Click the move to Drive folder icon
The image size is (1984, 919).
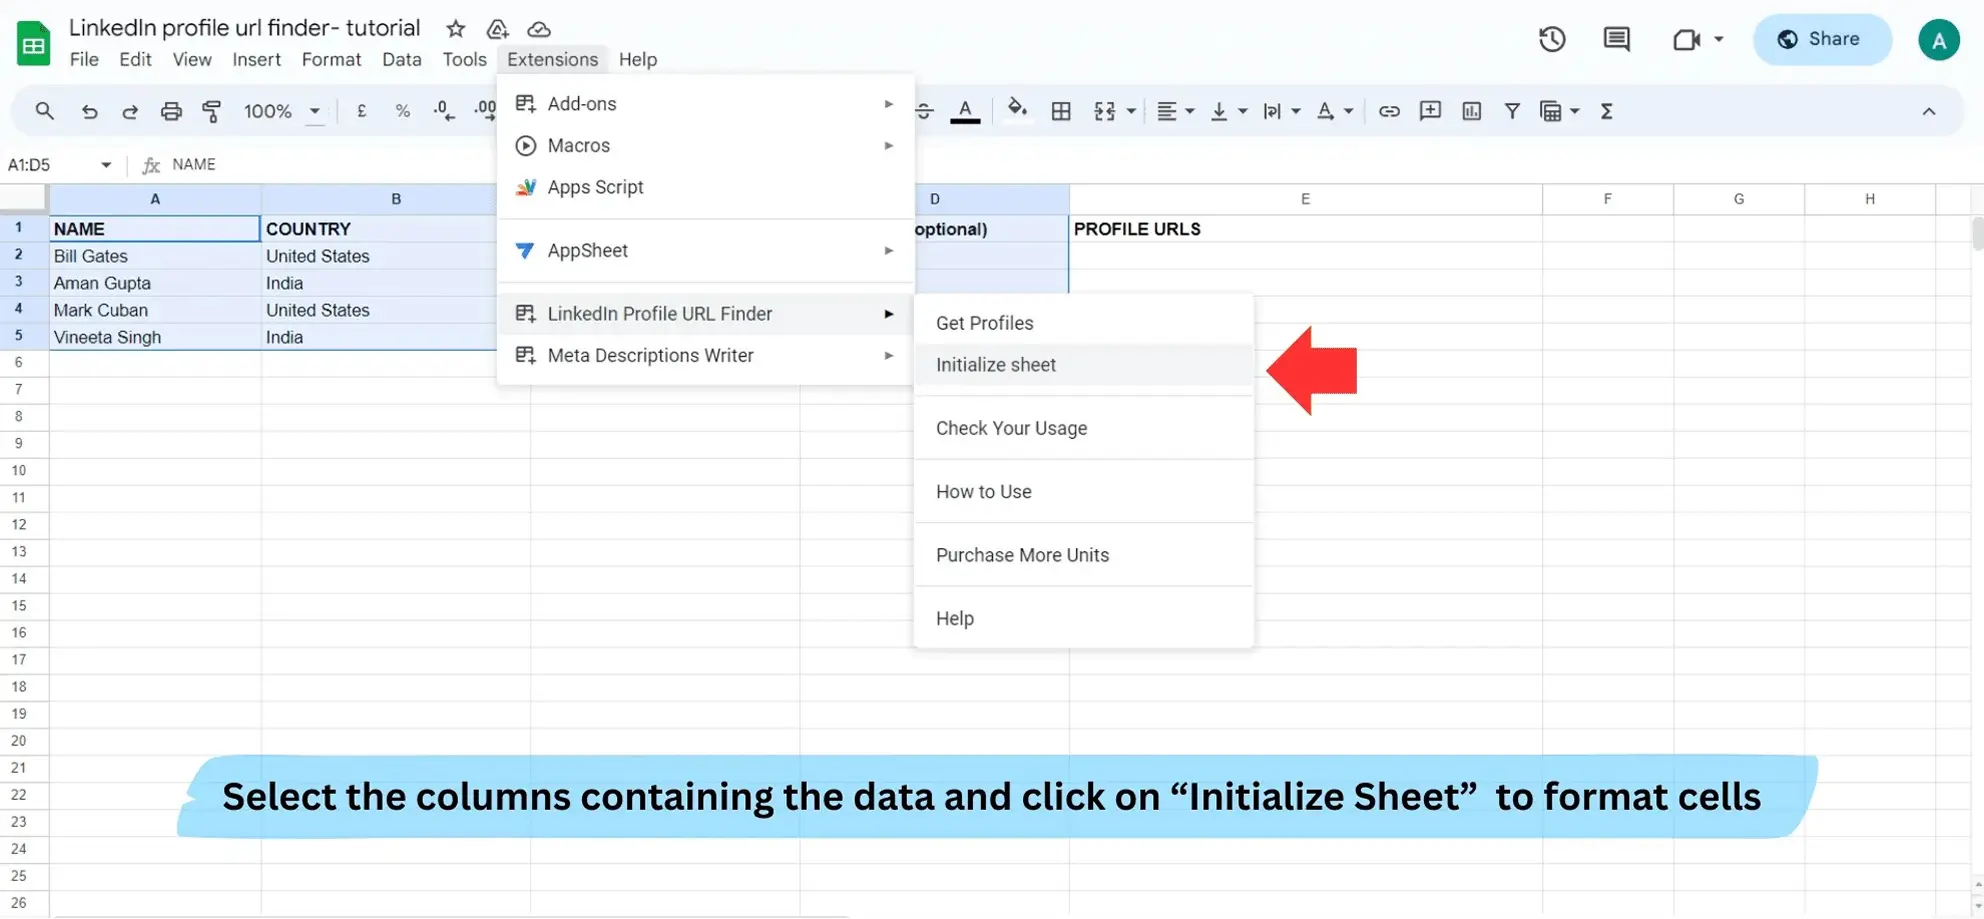pyautogui.click(x=497, y=29)
